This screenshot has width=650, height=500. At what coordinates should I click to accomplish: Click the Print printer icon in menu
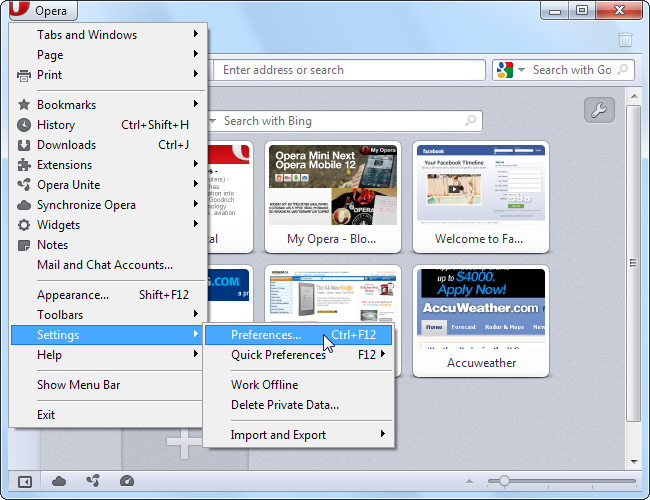[x=24, y=75]
